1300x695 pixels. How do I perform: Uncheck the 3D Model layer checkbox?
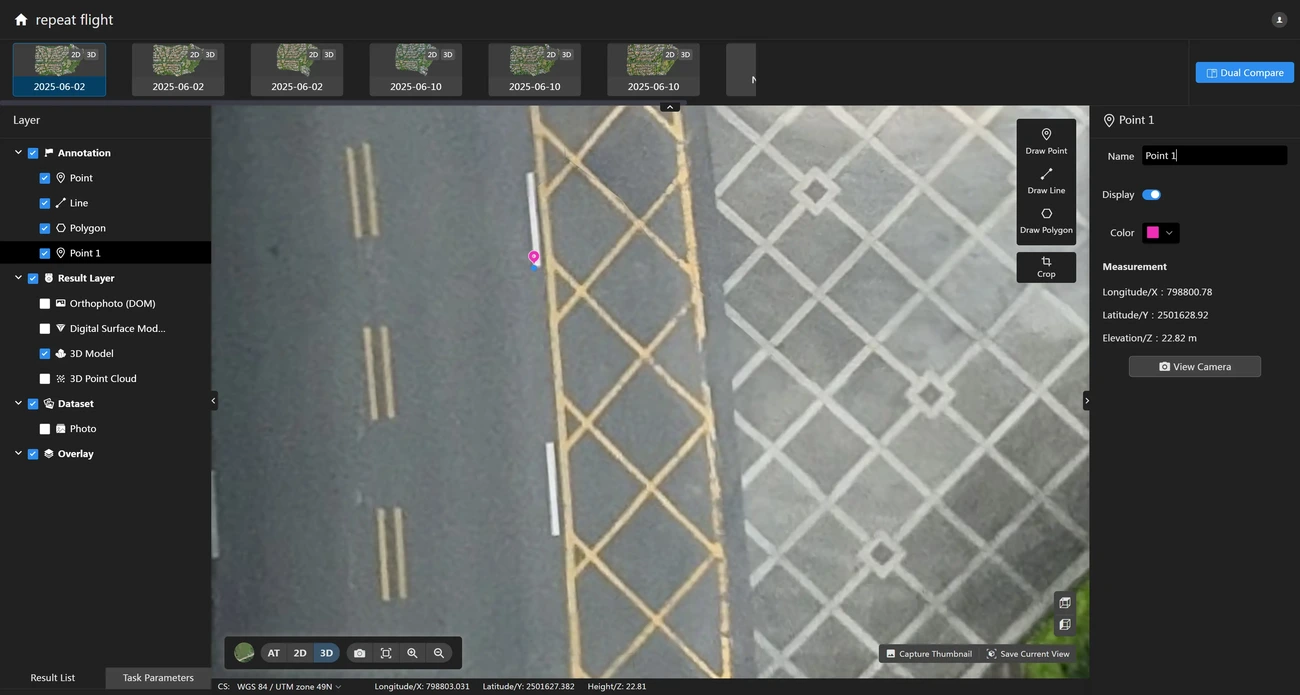point(45,353)
